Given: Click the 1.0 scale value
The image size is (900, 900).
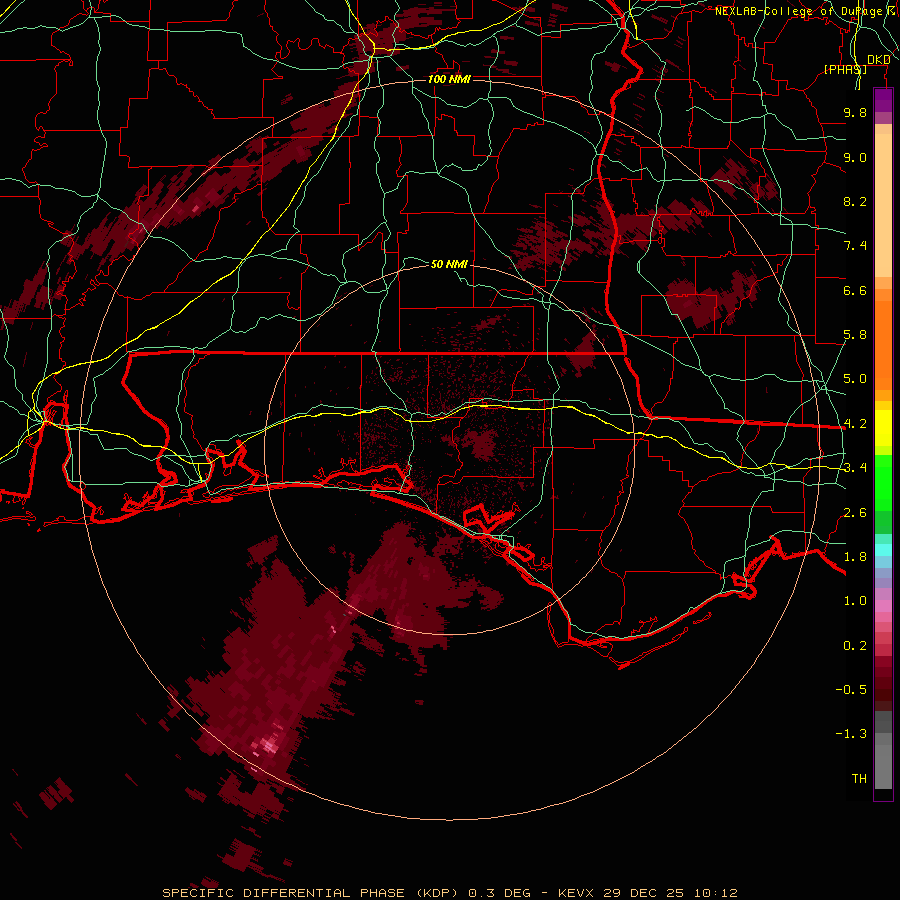Looking at the screenshot, I should pos(855,601).
